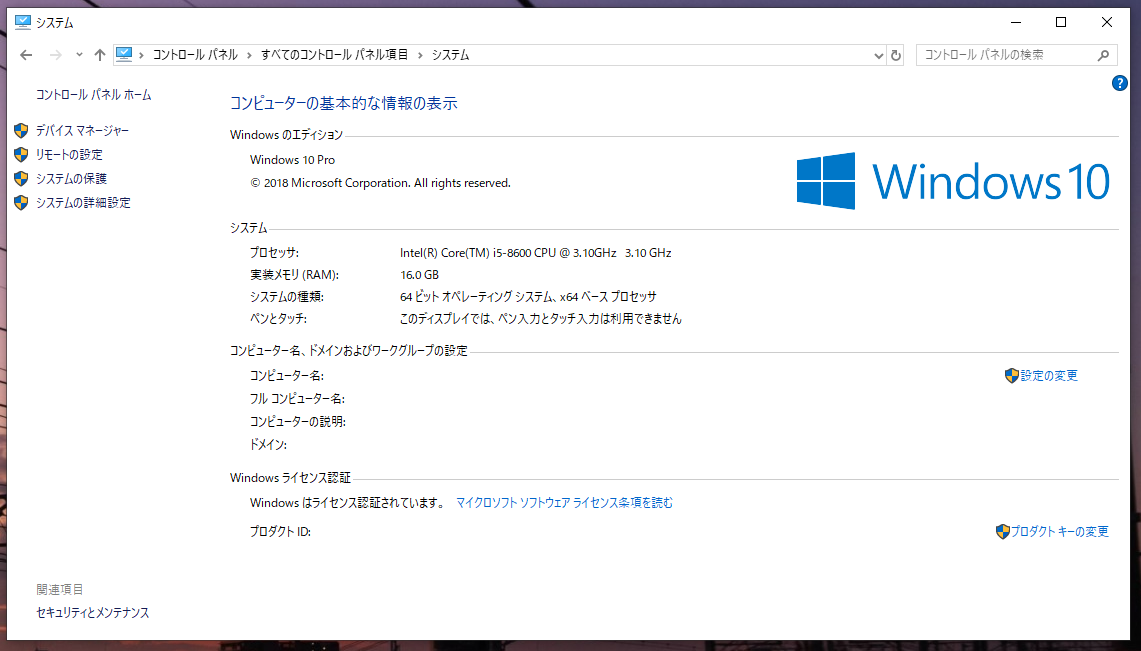Click shield icon beside システムの保護
This screenshot has width=1141, height=651.
click(21, 179)
